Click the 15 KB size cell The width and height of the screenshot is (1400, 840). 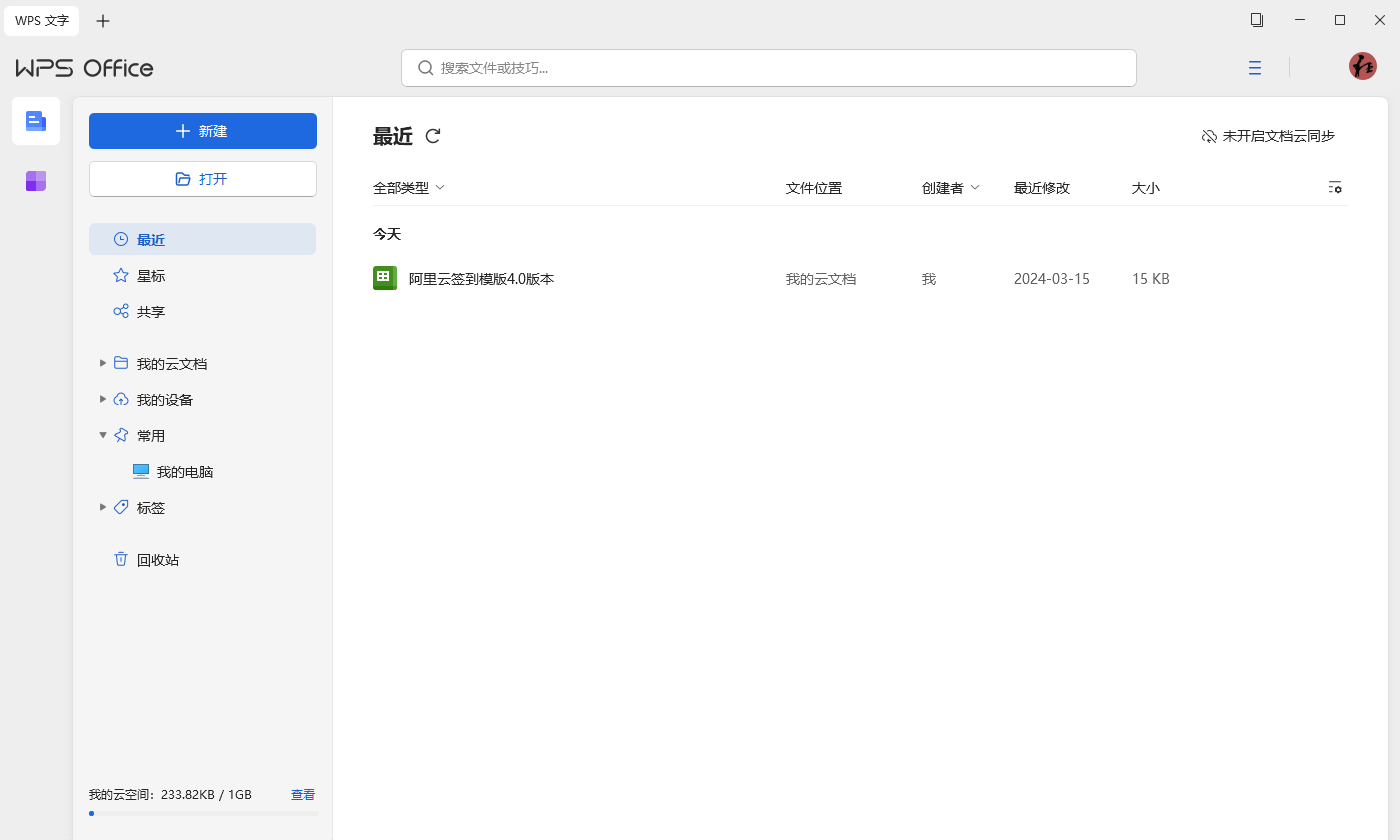[x=1151, y=279]
